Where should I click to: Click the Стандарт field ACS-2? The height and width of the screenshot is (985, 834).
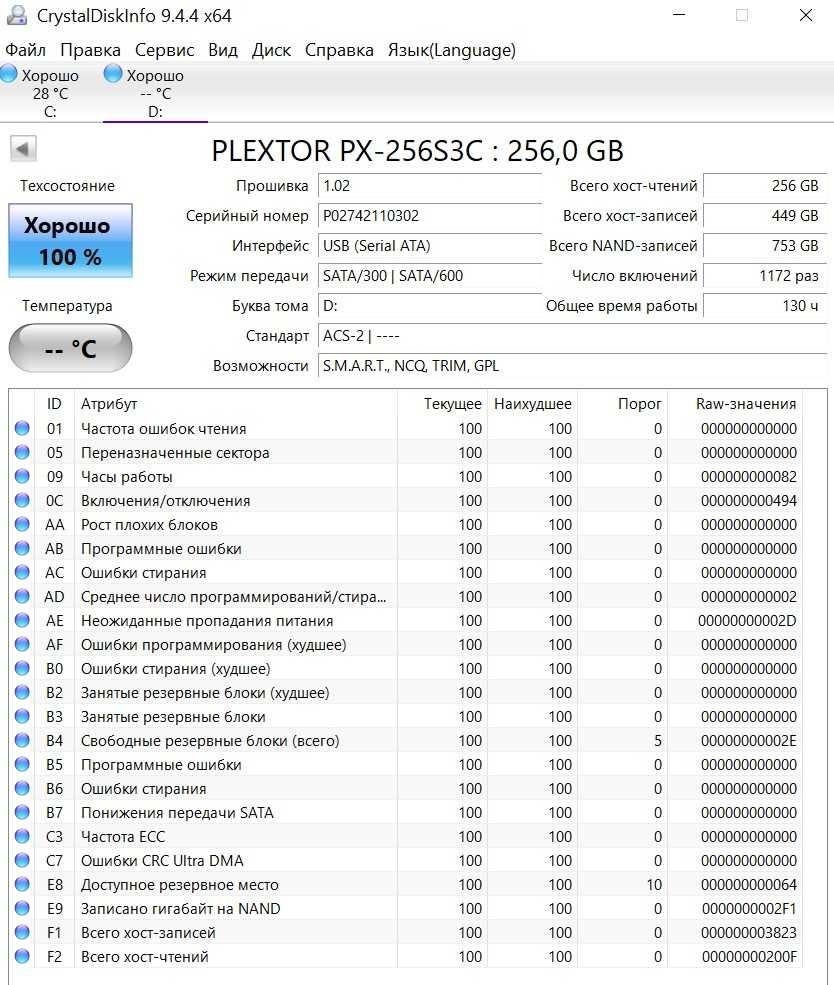[x=572, y=336]
